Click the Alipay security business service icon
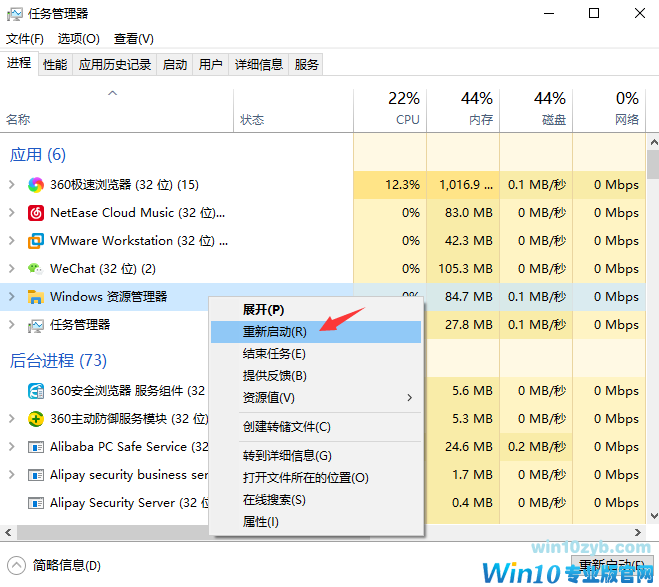Viewport: 659px width, 587px height. (x=36, y=475)
